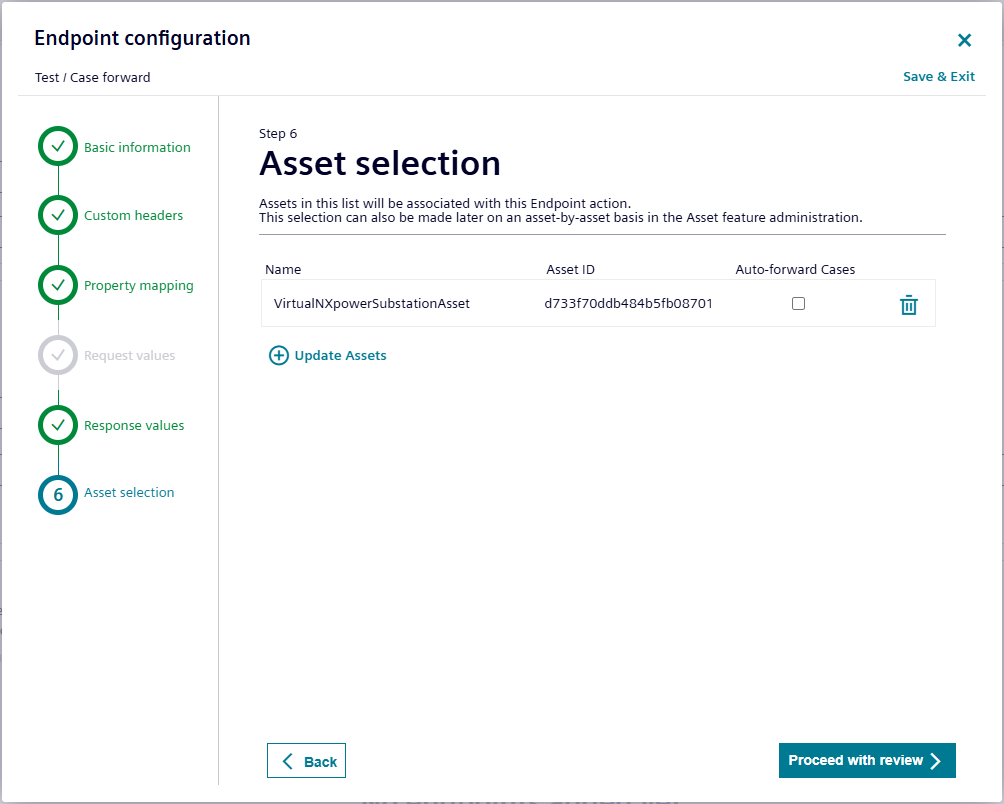Click the greyed Request values step circle
This screenshot has height=804, width=1004.
point(58,355)
